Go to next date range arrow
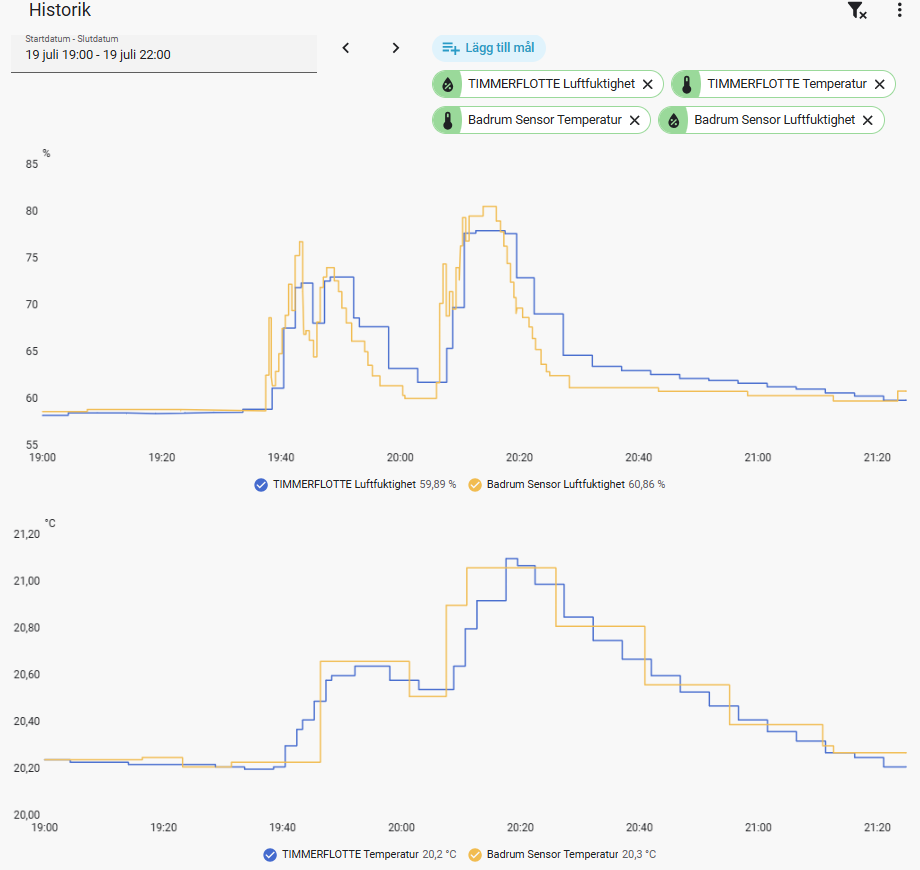 point(395,48)
